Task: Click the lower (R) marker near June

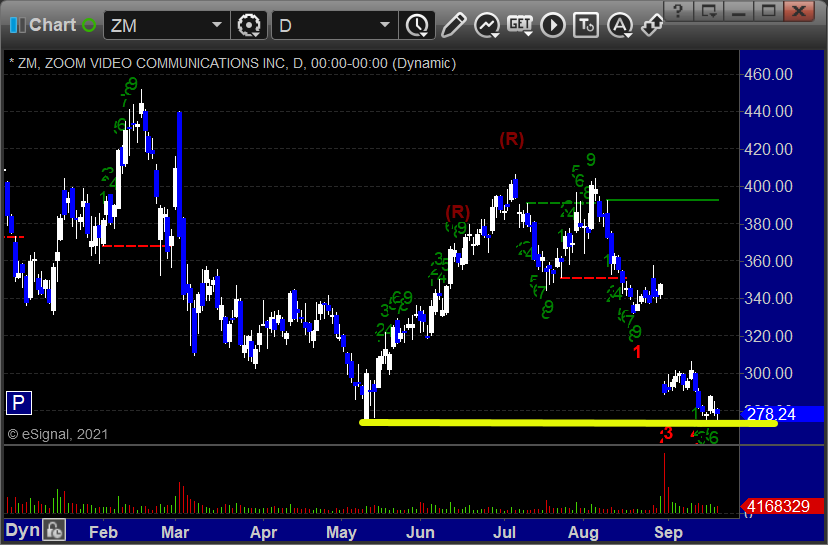Action: (457, 212)
